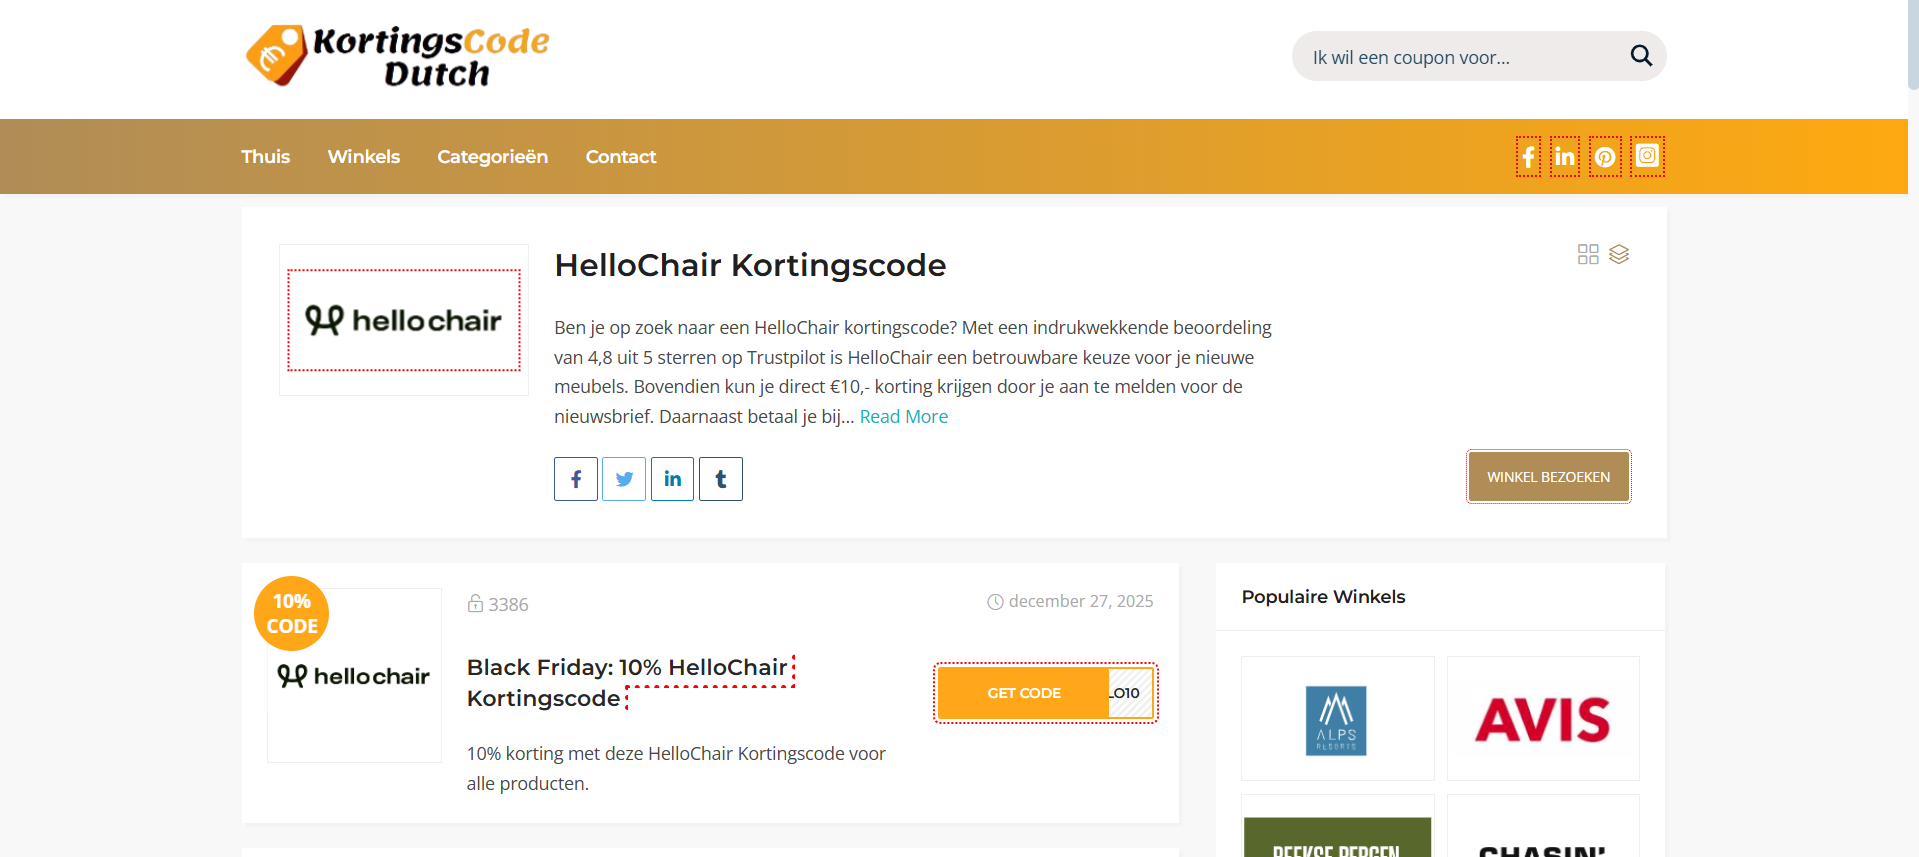Switch to stacked list view layout

coord(1619,254)
